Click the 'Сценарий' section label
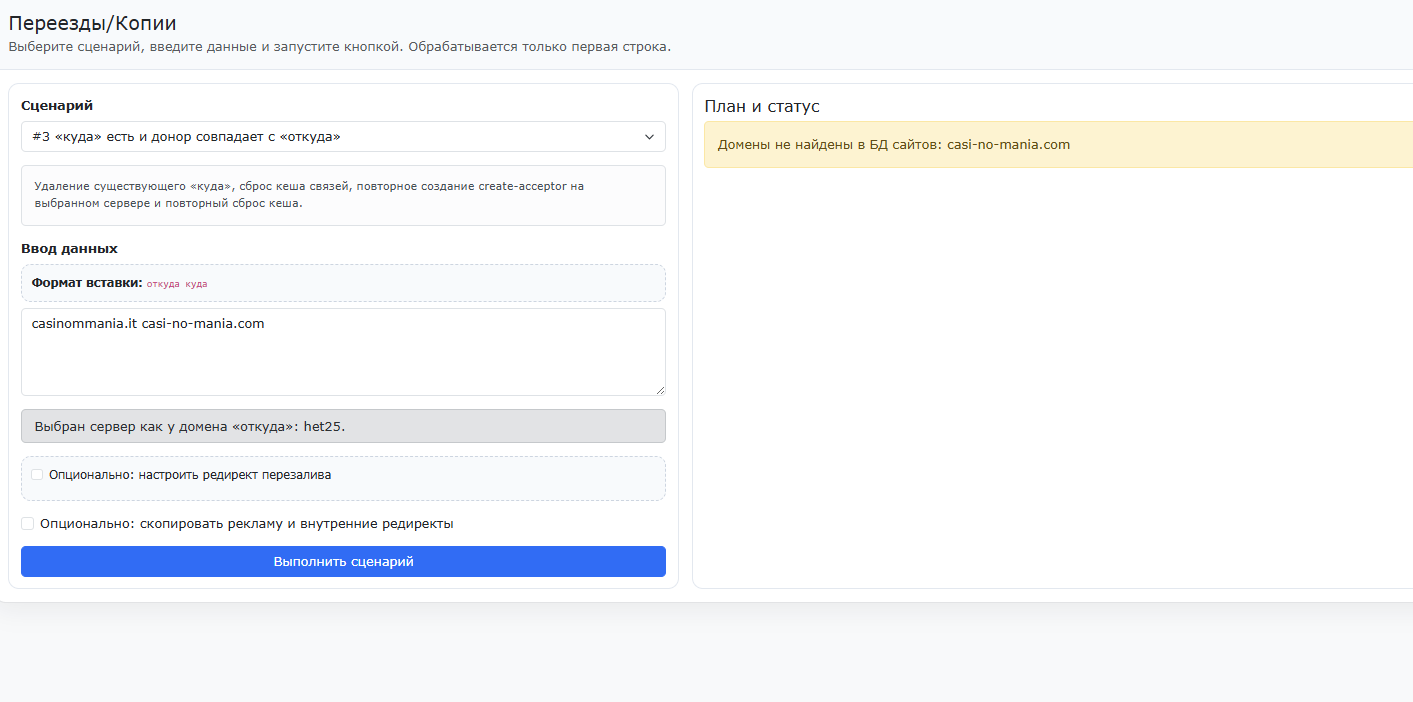The image size is (1413, 702). [x=57, y=106]
